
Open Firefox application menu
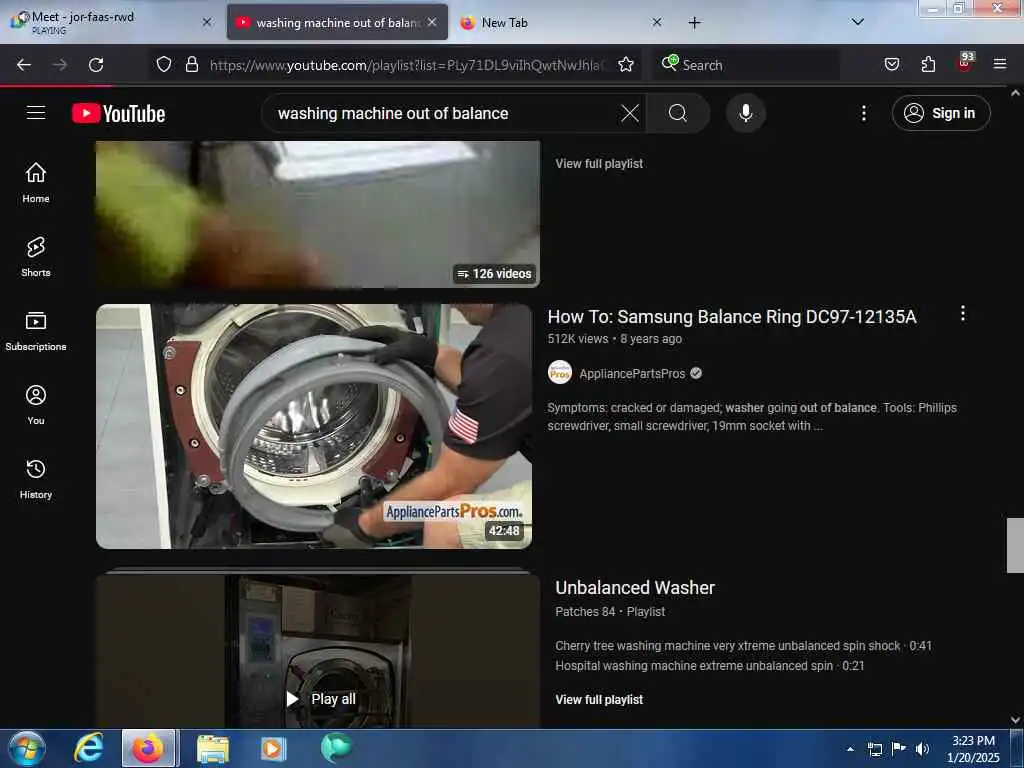tap(999, 64)
